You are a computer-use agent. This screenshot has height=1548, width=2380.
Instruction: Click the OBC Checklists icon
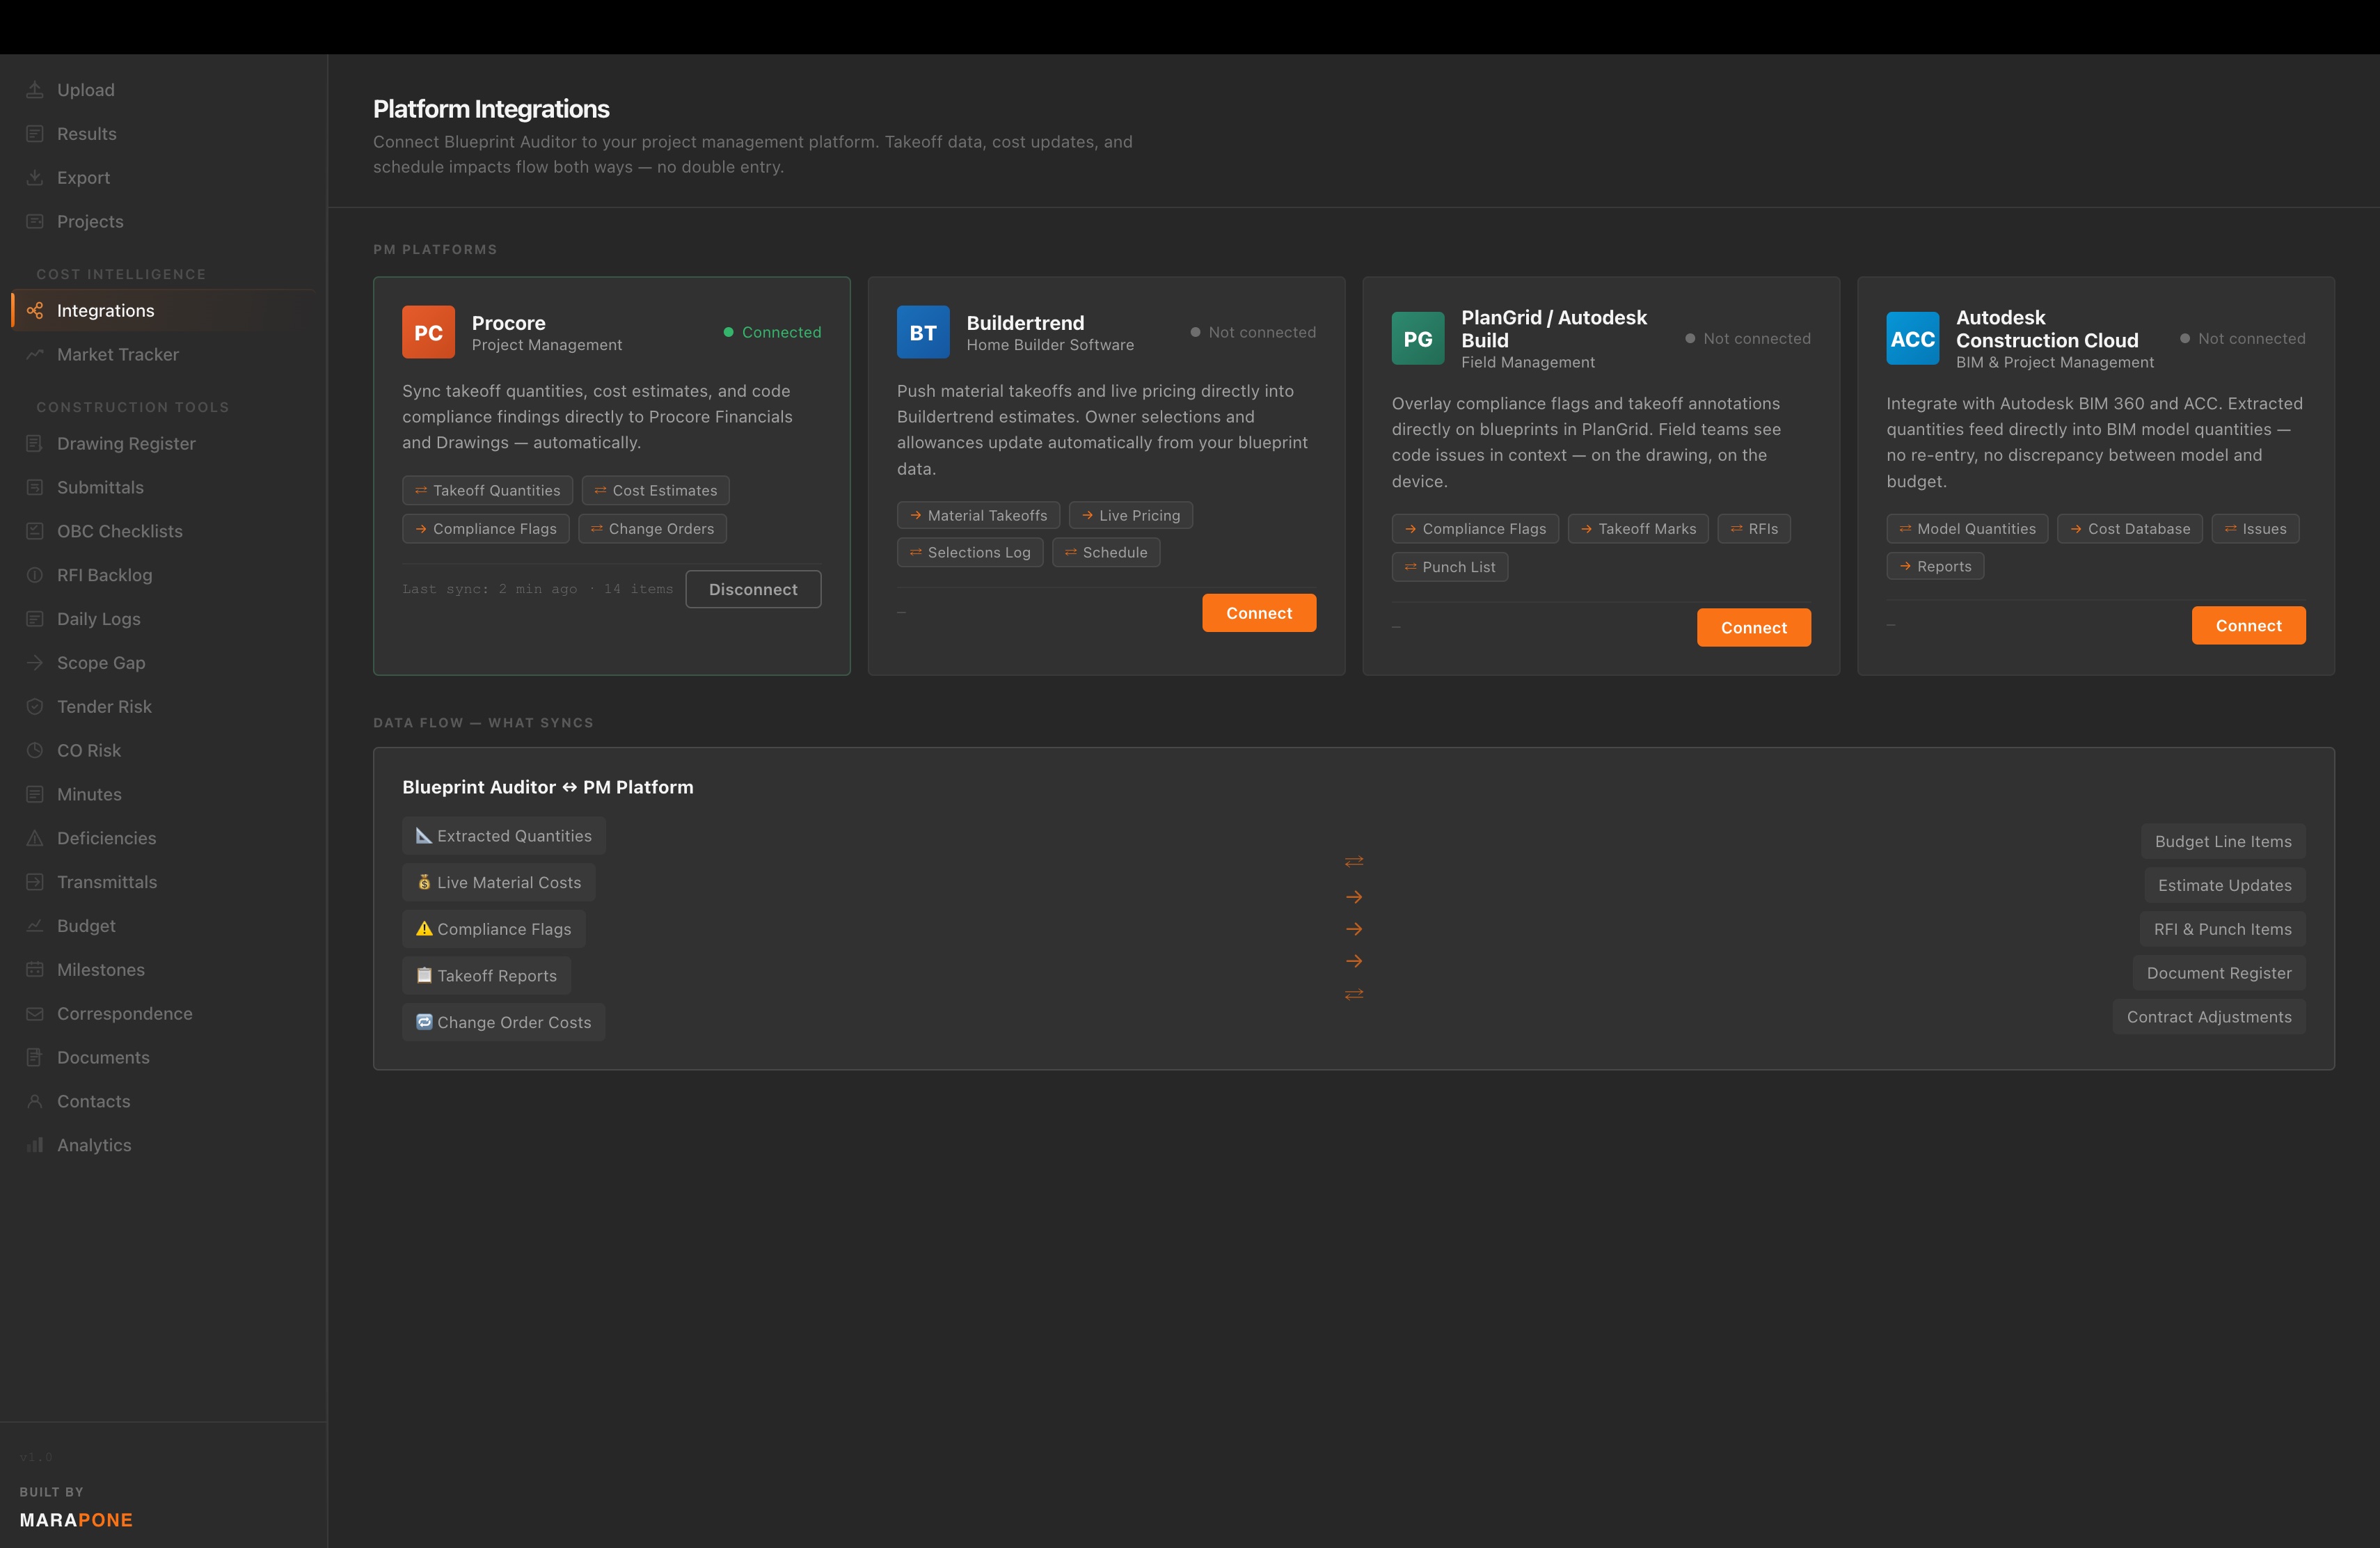35,532
